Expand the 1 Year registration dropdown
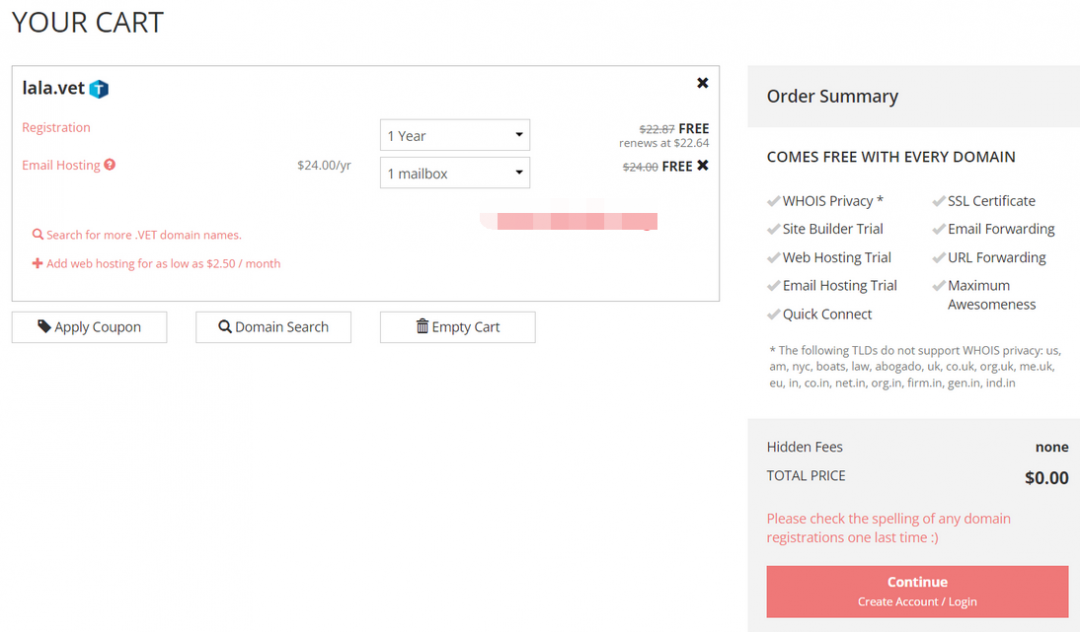The width and height of the screenshot is (1080, 632). point(454,136)
